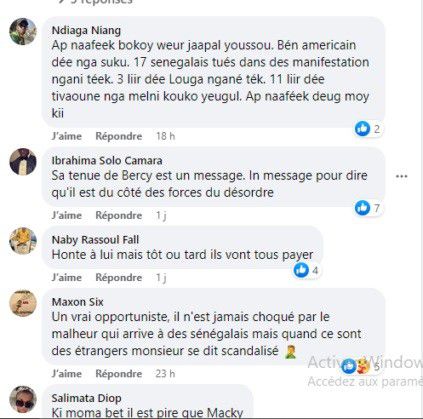Reply to Naby Rassoul Fall's comment

119,277
